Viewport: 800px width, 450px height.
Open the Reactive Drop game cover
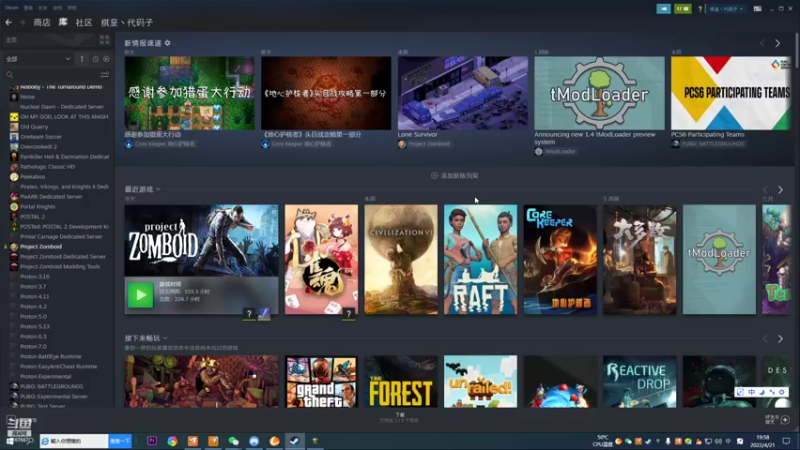(x=640, y=382)
